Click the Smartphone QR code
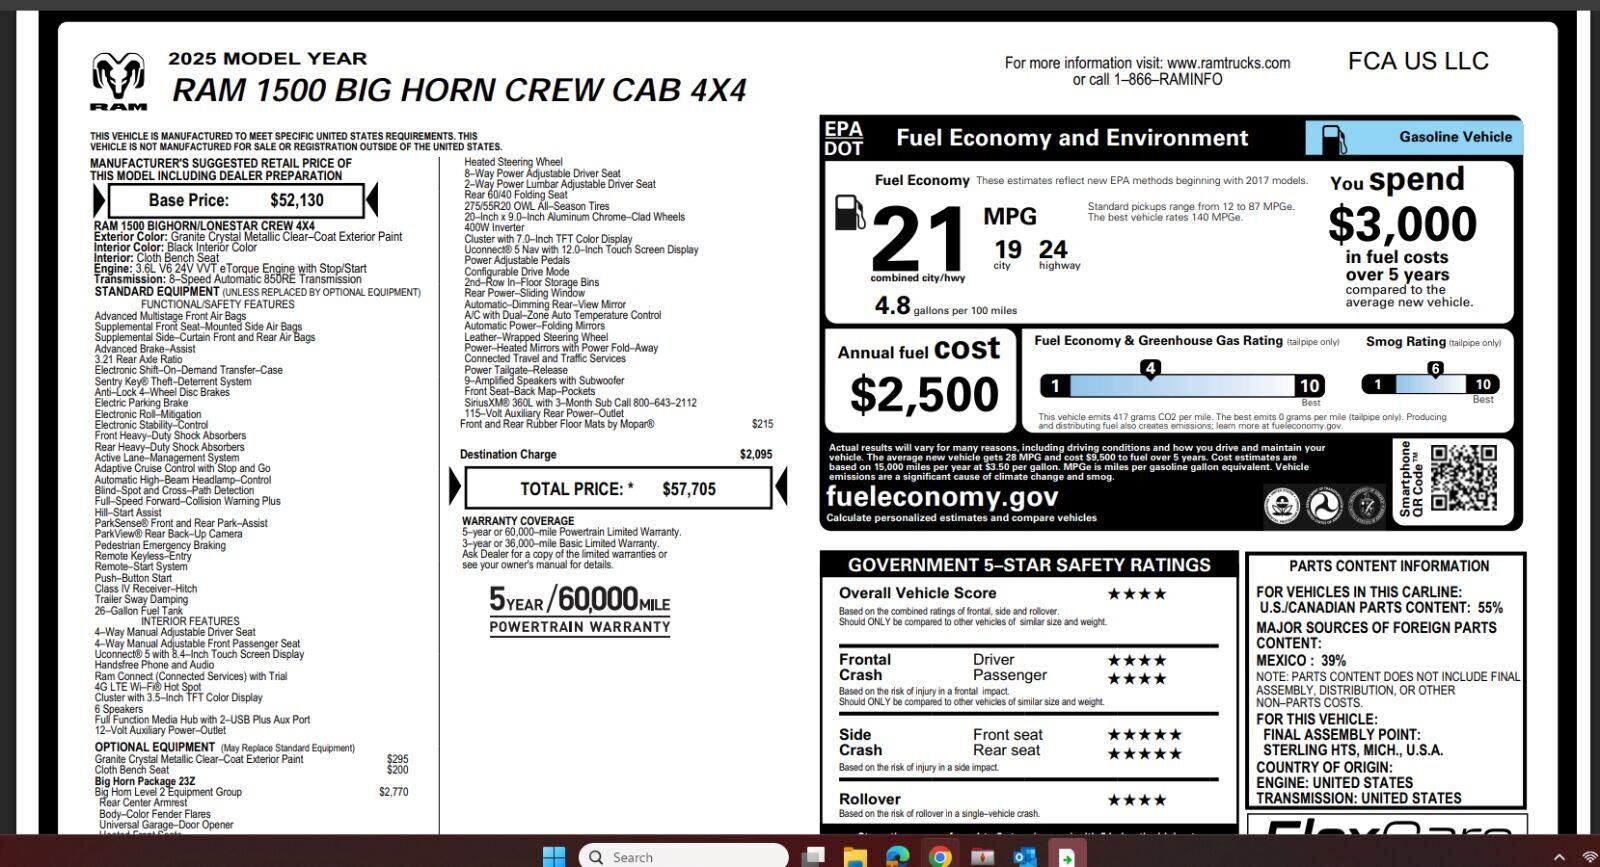 1463,479
